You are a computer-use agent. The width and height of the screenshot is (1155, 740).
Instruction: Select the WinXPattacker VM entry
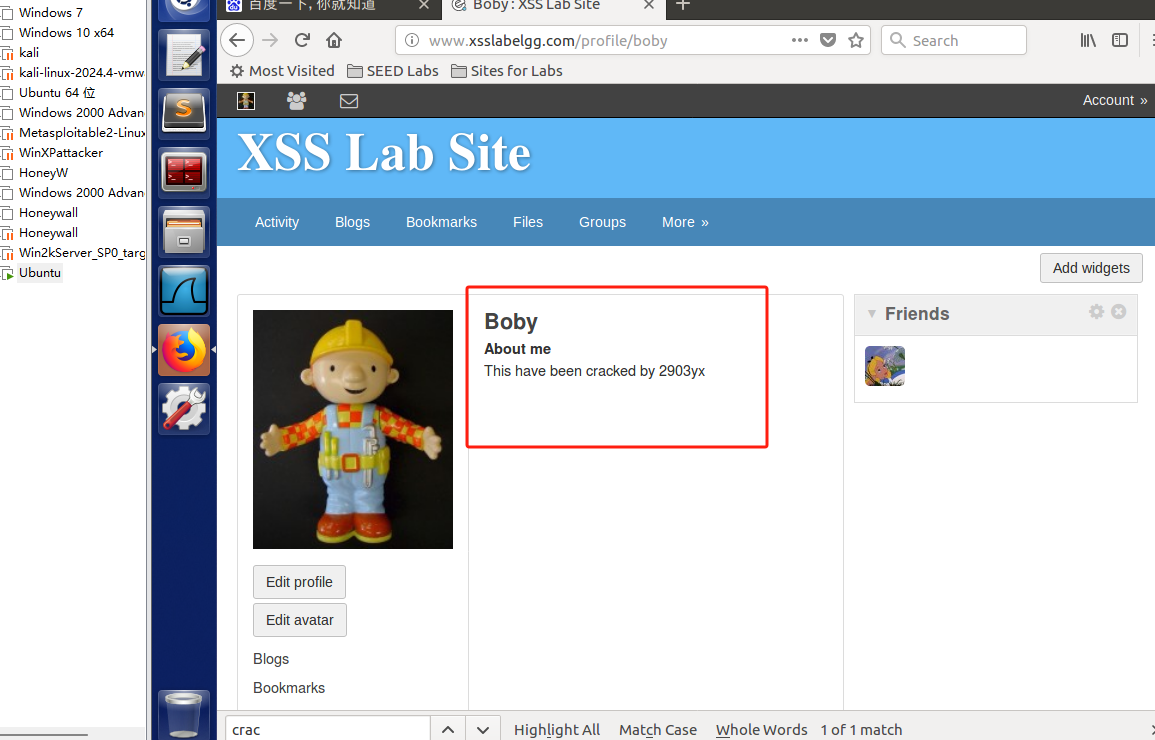[60, 152]
